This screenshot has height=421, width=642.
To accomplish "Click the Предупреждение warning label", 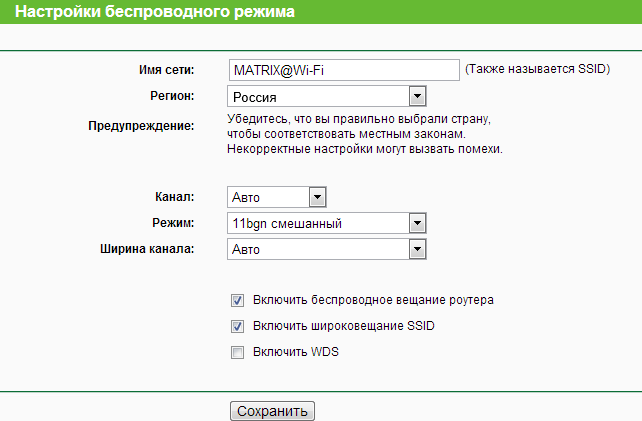I will [x=141, y=126].
